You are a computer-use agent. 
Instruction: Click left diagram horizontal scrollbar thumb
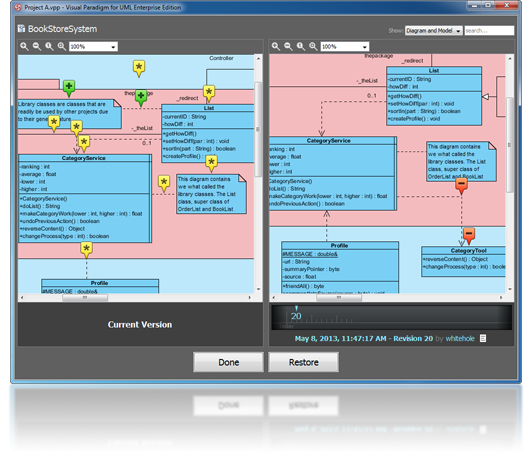85,298
